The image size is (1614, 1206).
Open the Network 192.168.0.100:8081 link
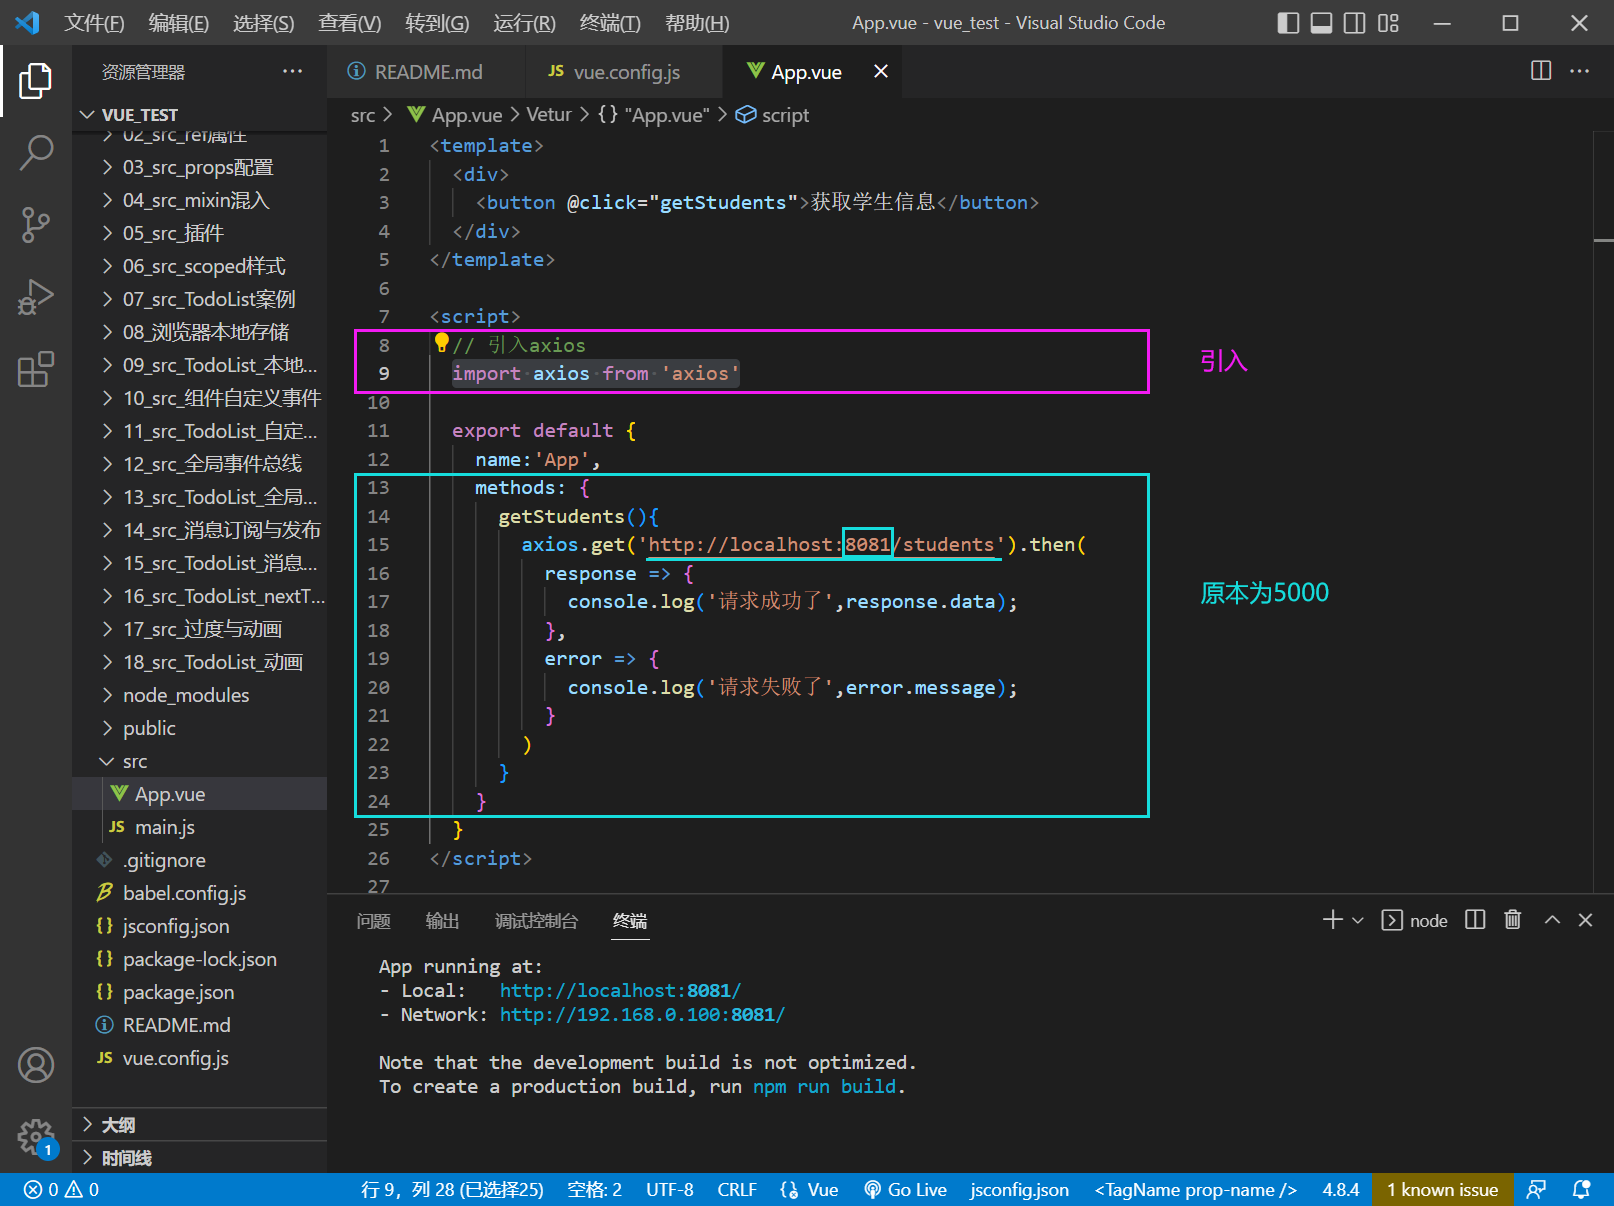642,1014
